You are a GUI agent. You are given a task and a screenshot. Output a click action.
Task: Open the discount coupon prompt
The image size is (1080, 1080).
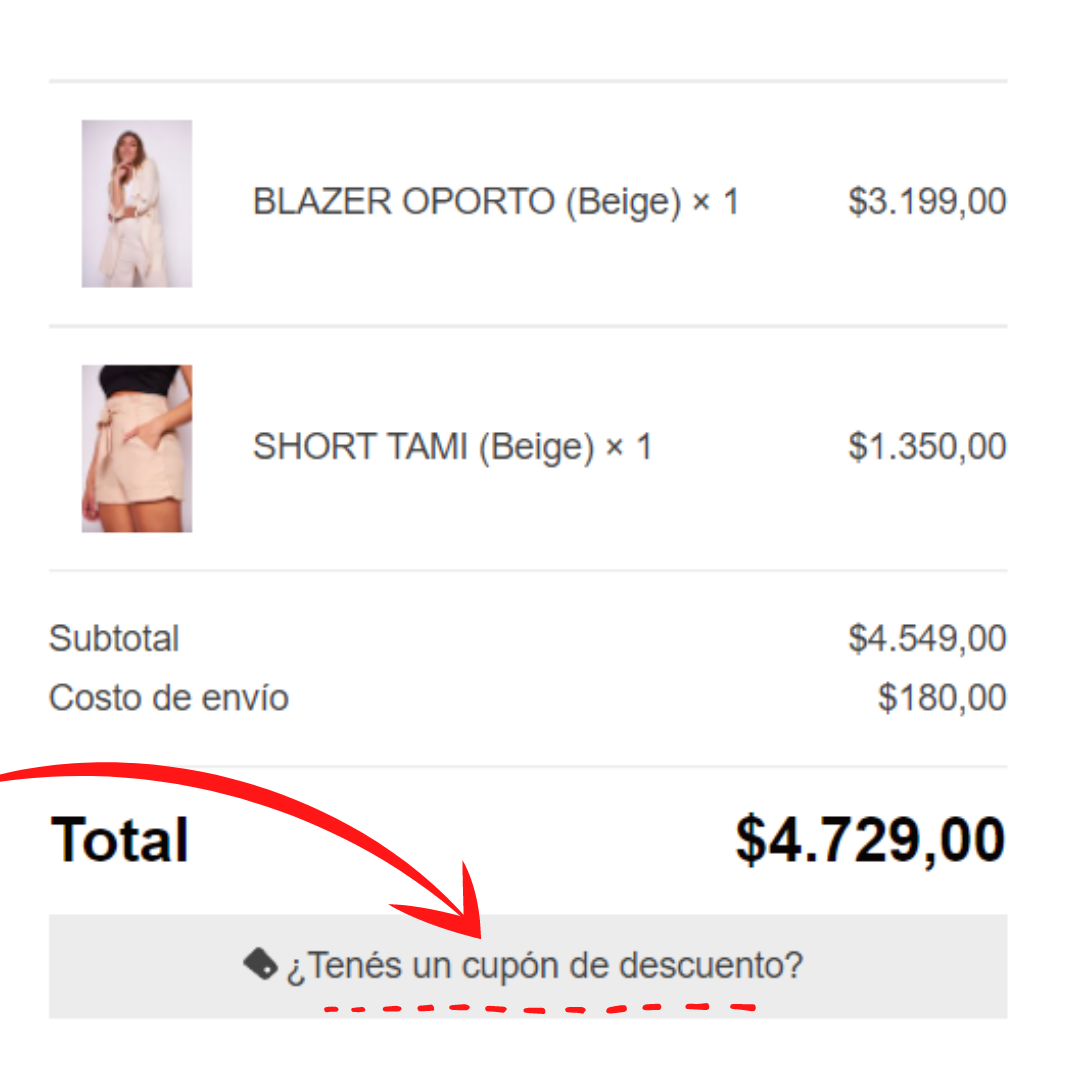(545, 966)
